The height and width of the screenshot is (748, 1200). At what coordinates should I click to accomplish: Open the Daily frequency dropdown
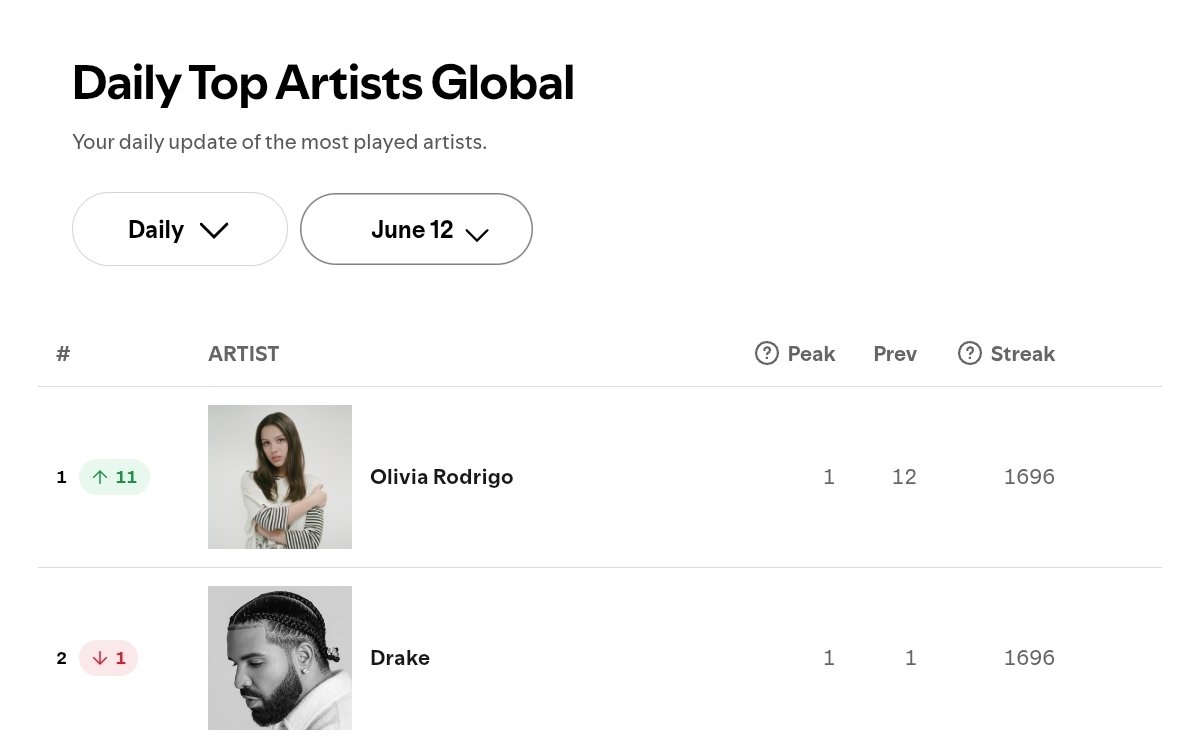[x=180, y=229]
